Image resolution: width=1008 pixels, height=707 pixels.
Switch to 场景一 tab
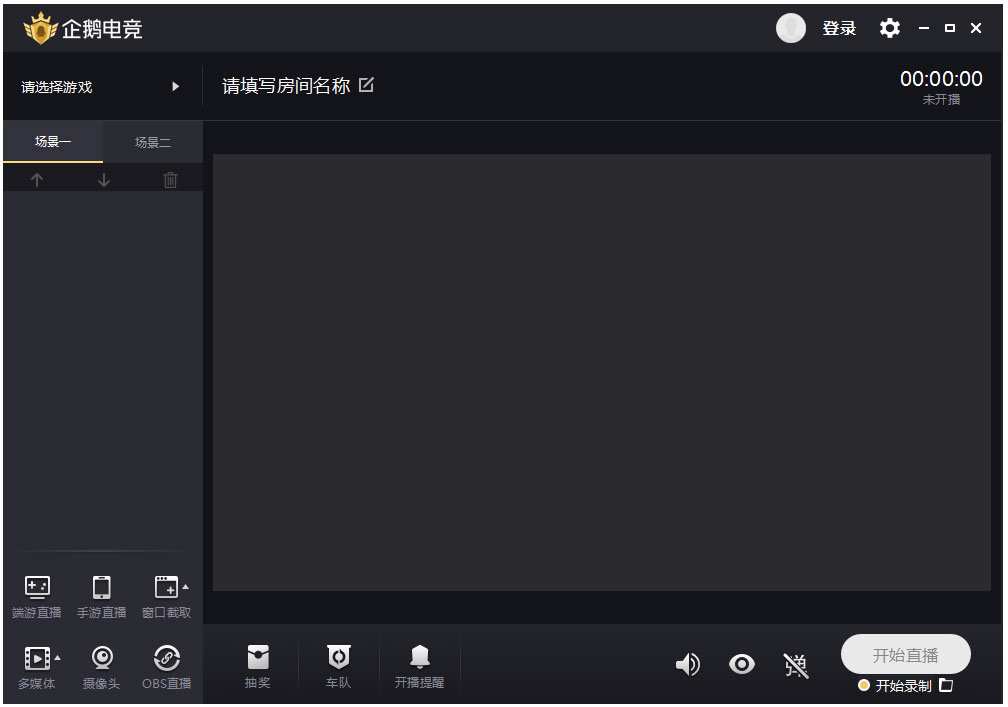tap(53, 141)
